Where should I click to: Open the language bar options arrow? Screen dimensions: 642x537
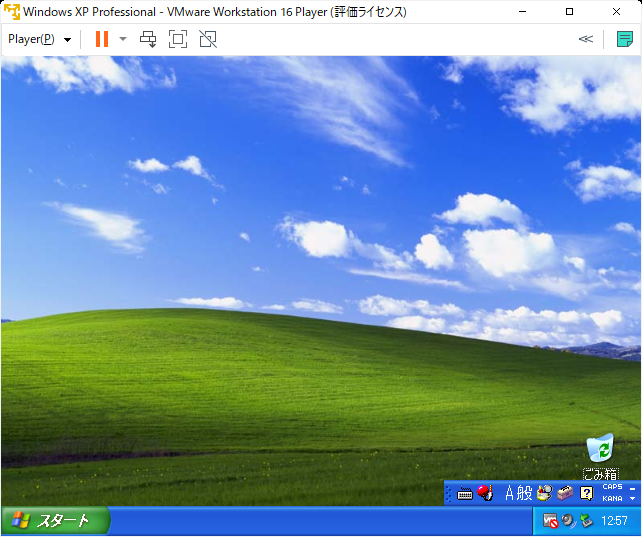point(633,499)
